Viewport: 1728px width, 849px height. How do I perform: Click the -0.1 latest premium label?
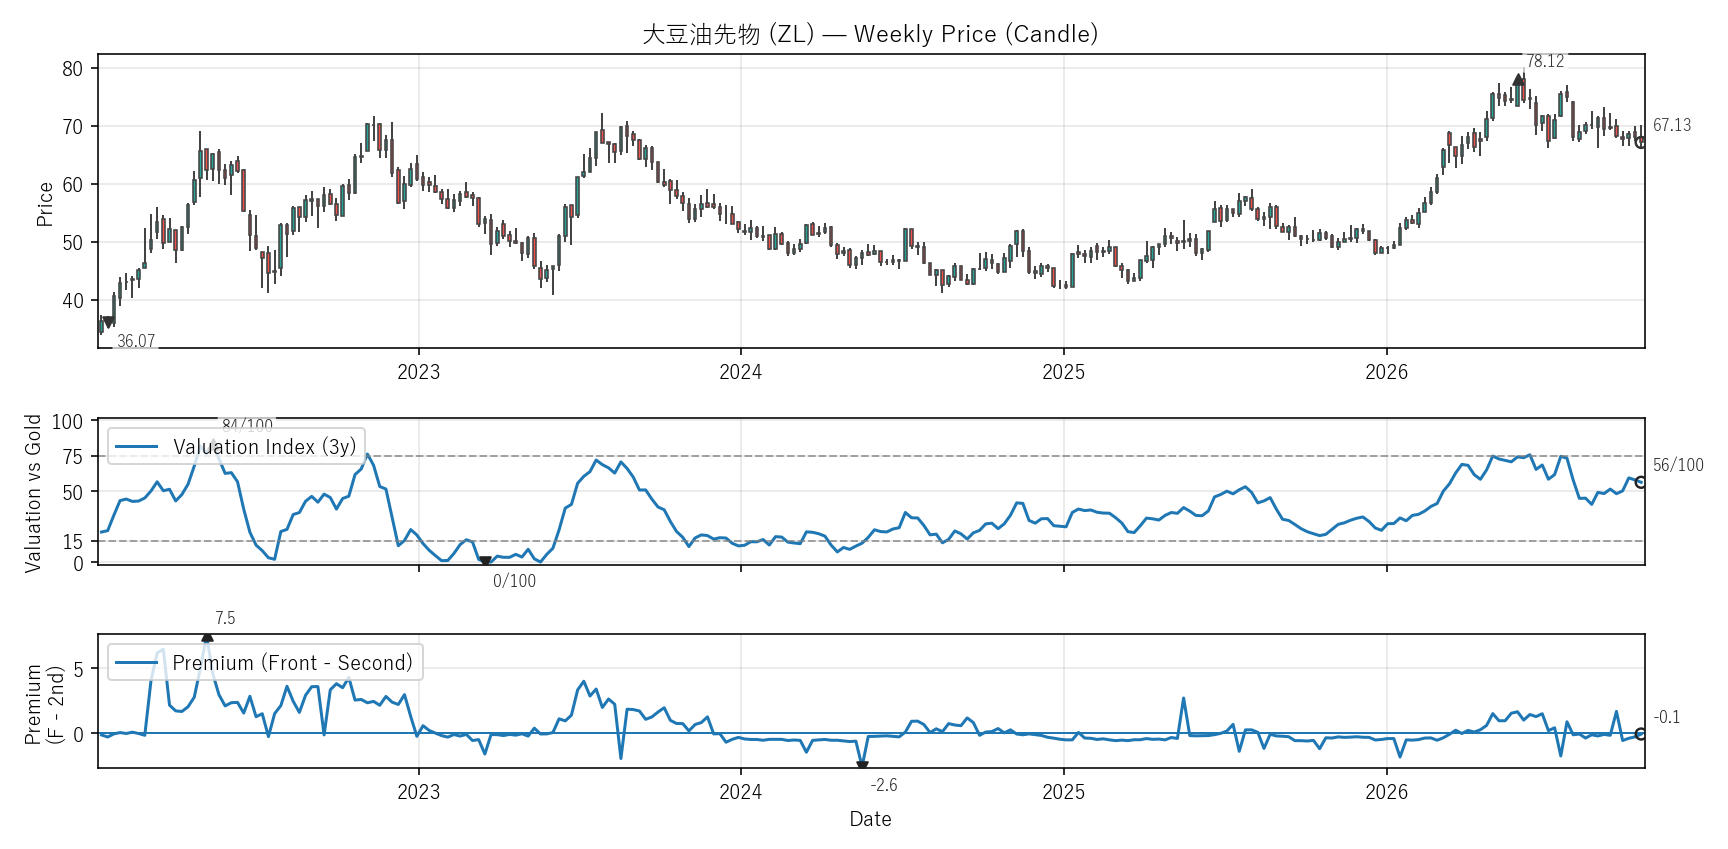[1667, 717]
